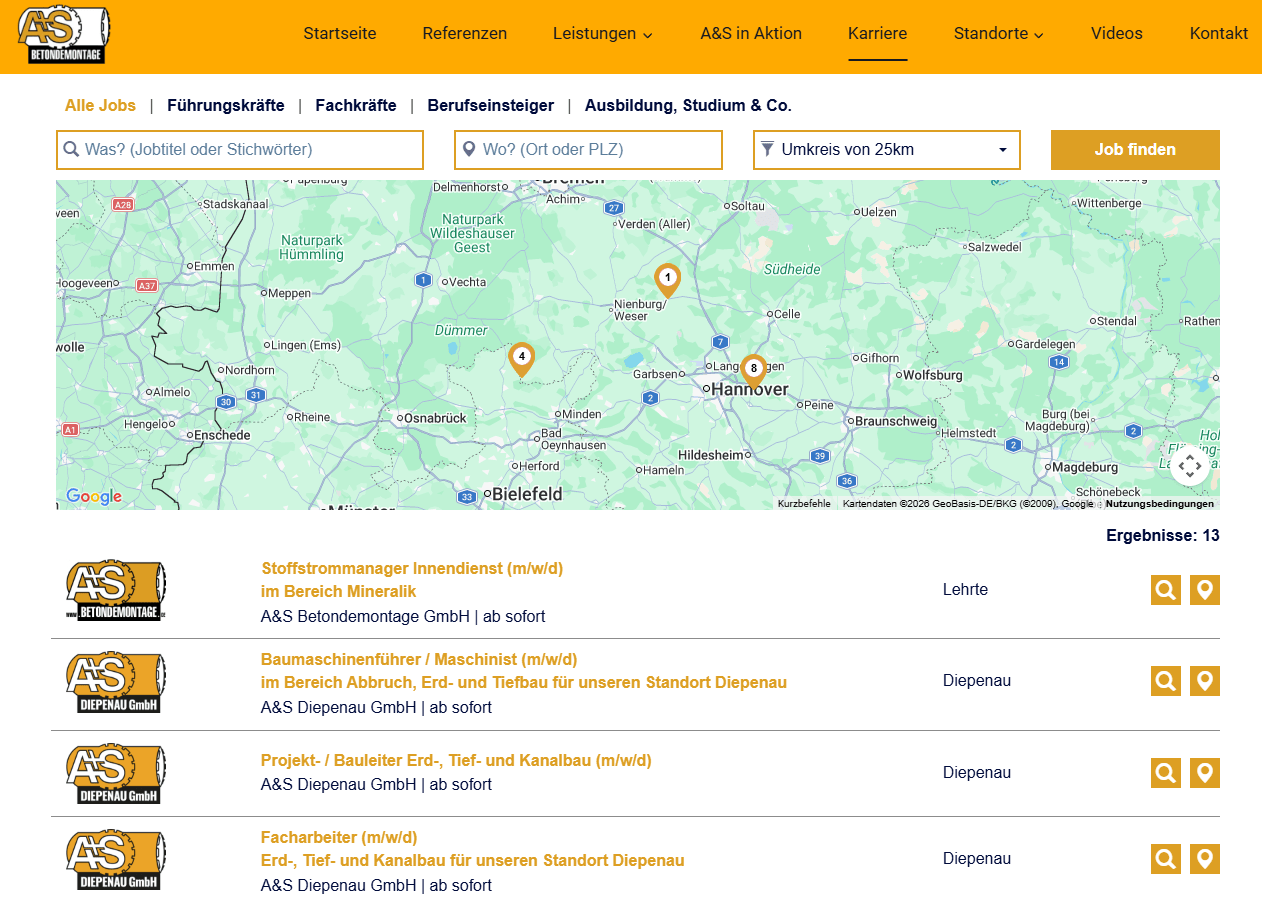The width and height of the screenshot is (1262, 903).
Task: Click the search icon inside the Was? field
Action: click(71, 149)
